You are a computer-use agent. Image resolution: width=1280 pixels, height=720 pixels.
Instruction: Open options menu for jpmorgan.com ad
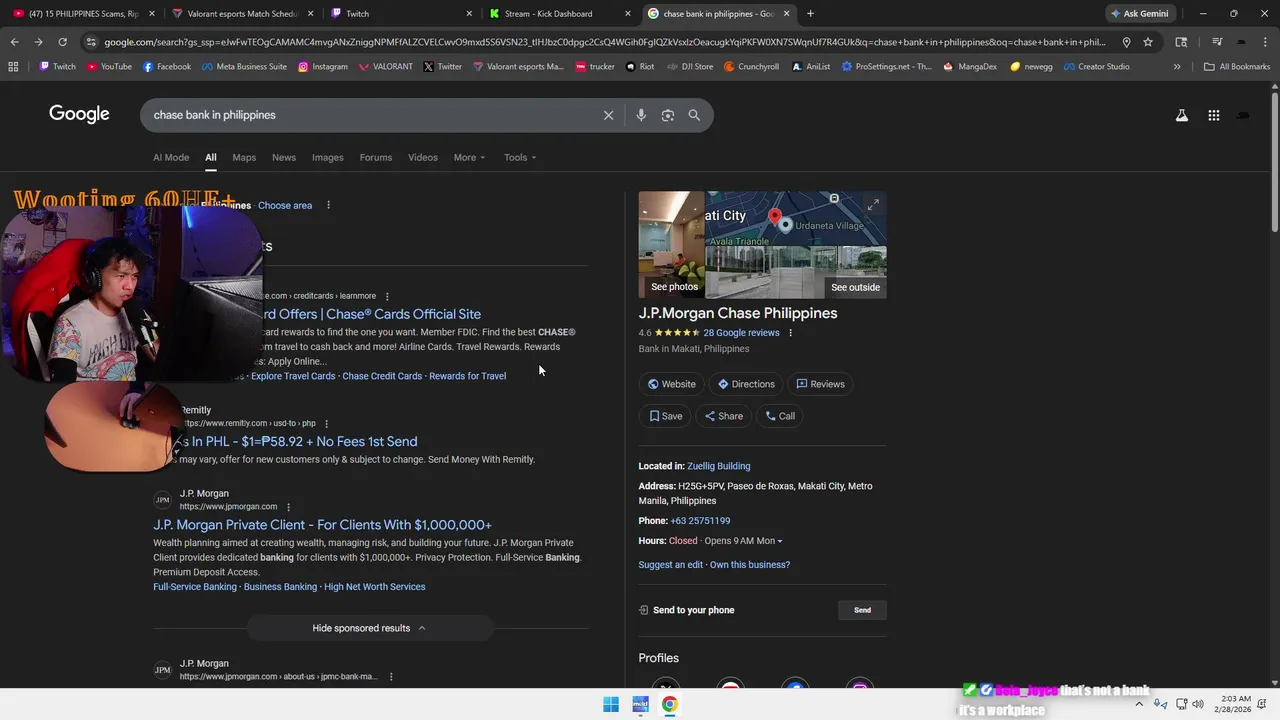point(288,507)
